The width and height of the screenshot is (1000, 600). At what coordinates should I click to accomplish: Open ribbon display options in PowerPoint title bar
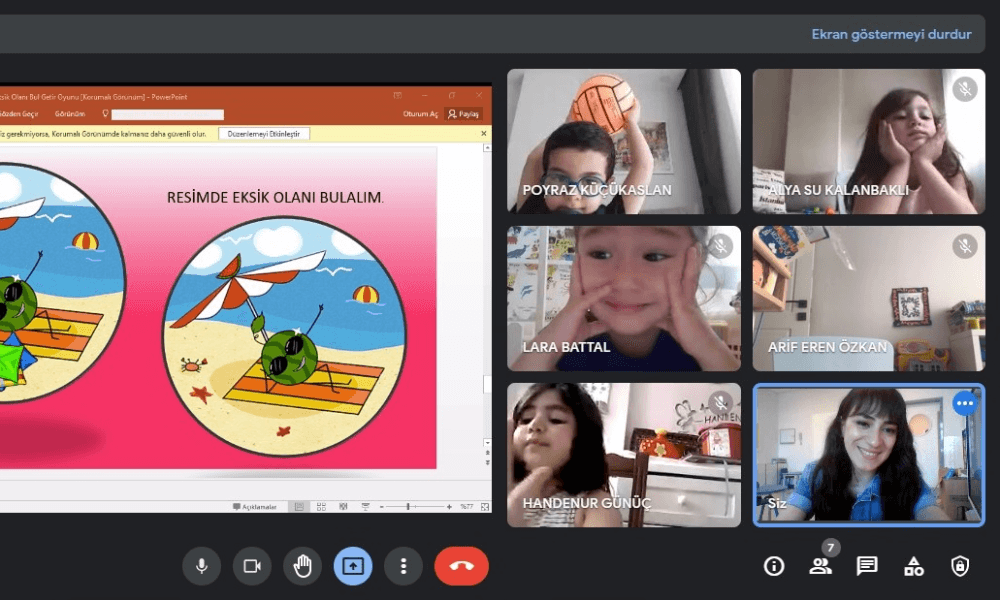click(x=397, y=96)
